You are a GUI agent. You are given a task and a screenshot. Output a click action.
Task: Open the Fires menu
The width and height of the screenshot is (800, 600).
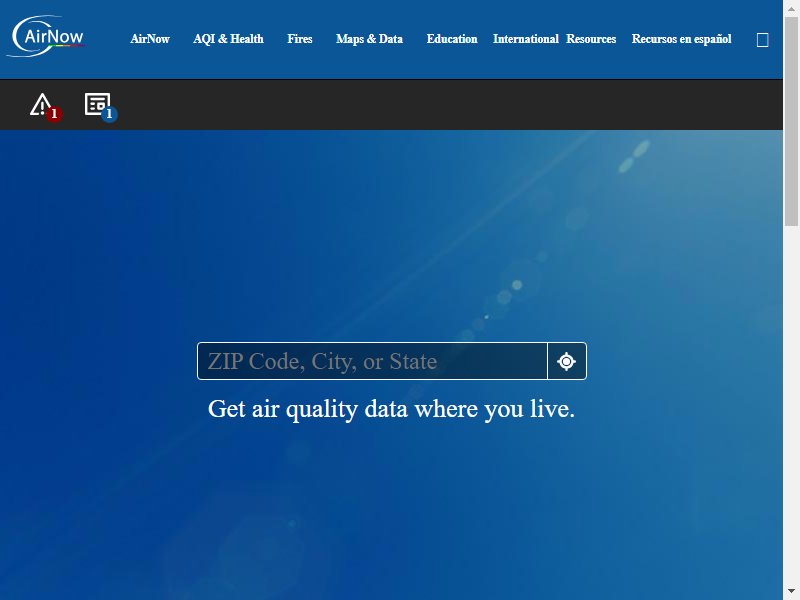coord(299,39)
